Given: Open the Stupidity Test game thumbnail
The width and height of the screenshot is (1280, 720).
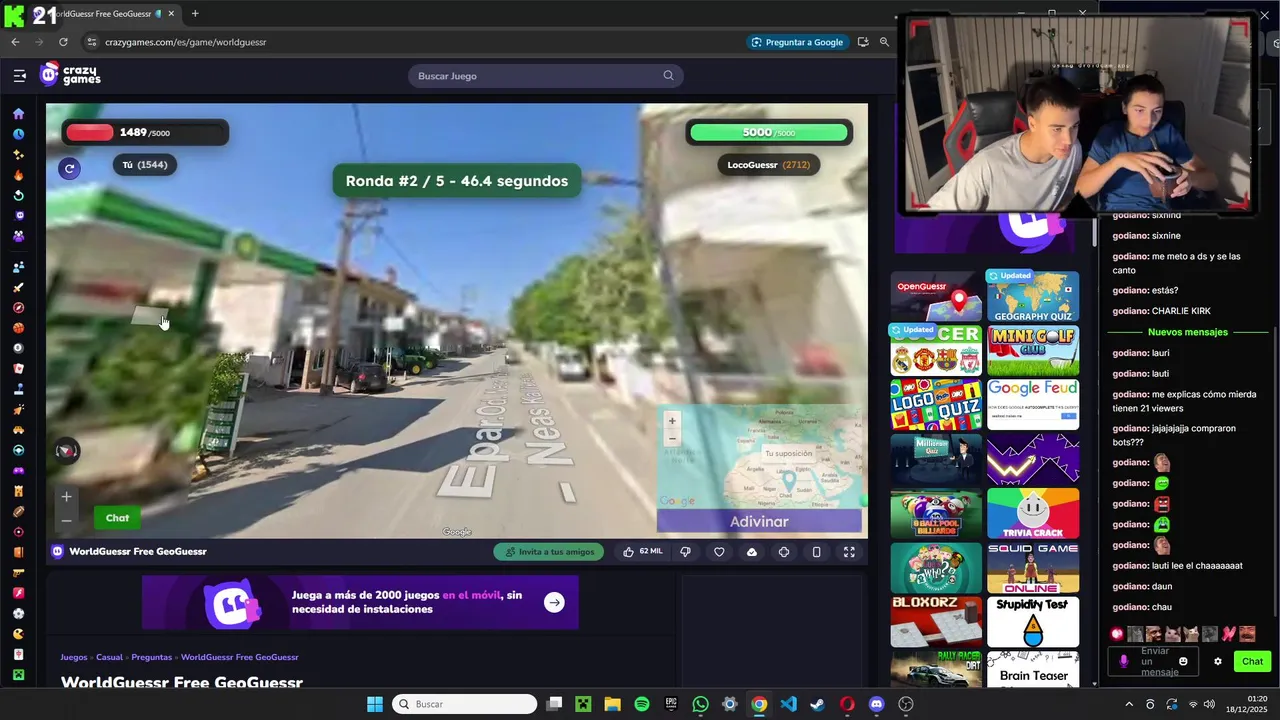Looking at the screenshot, I should coord(1033,621).
